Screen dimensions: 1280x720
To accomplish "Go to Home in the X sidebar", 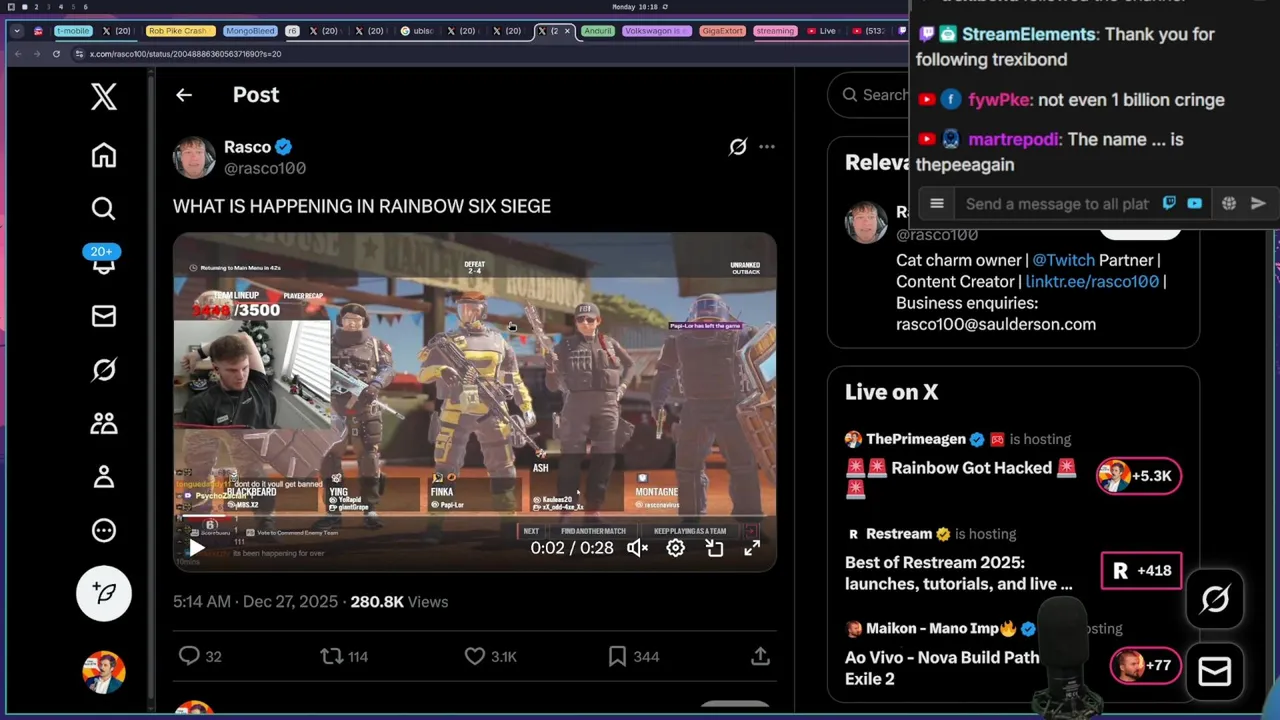I will click(103, 155).
